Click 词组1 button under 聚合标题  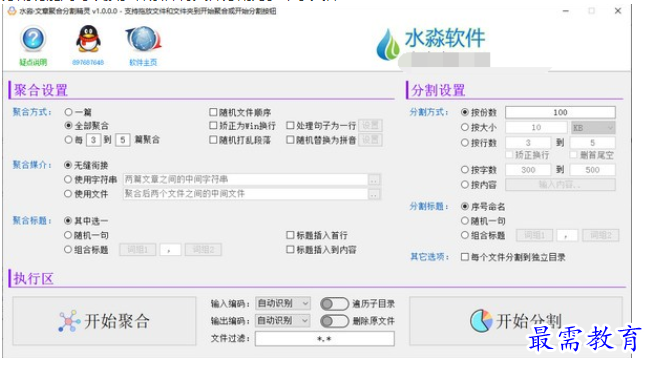pos(138,249)
